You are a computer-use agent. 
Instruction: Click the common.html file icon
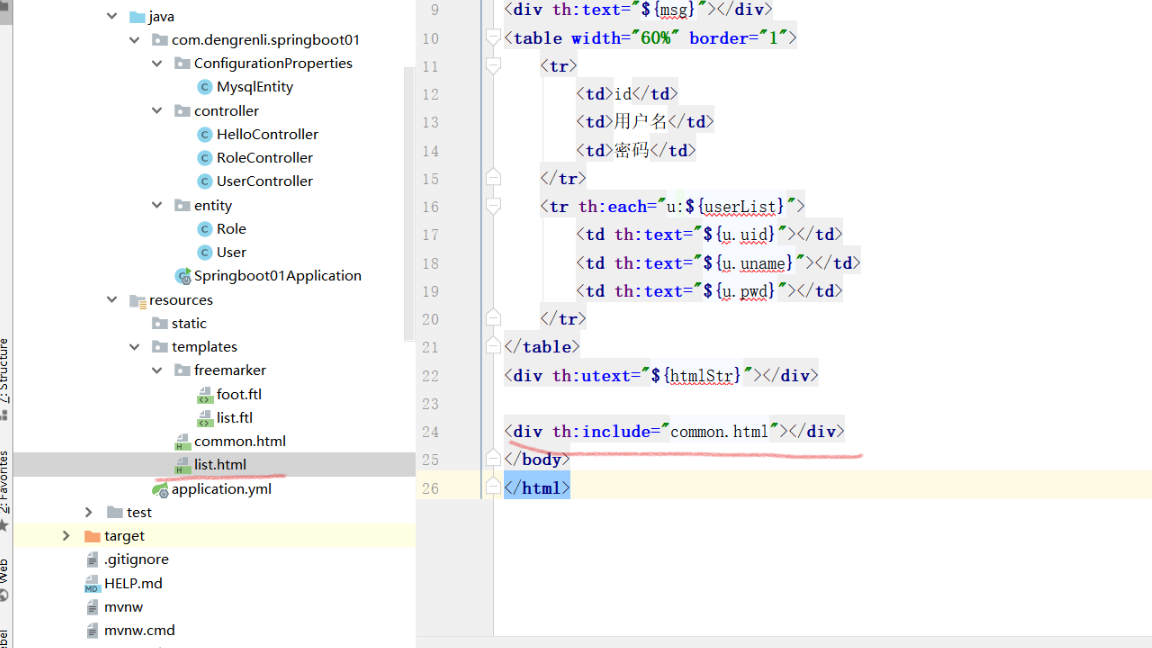pyautogui.click(x=182, y=442)
